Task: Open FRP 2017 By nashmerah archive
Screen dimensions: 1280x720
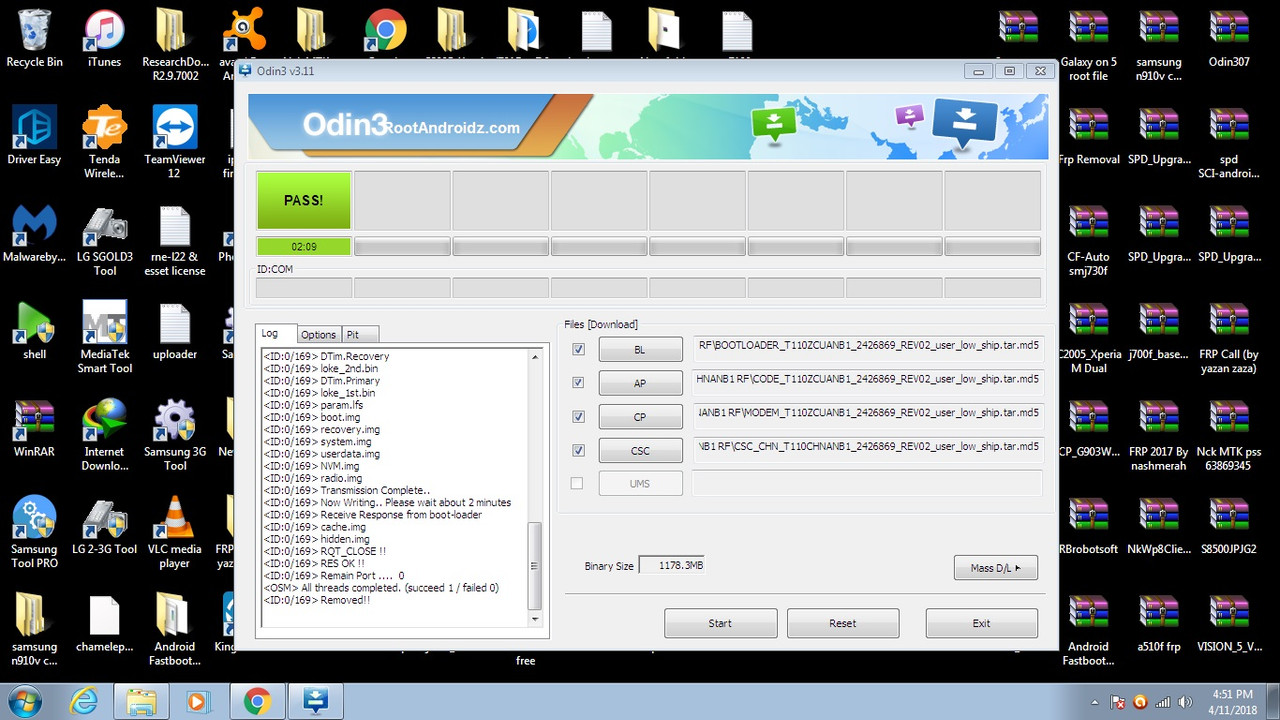Action: (x=1159, y=435)
